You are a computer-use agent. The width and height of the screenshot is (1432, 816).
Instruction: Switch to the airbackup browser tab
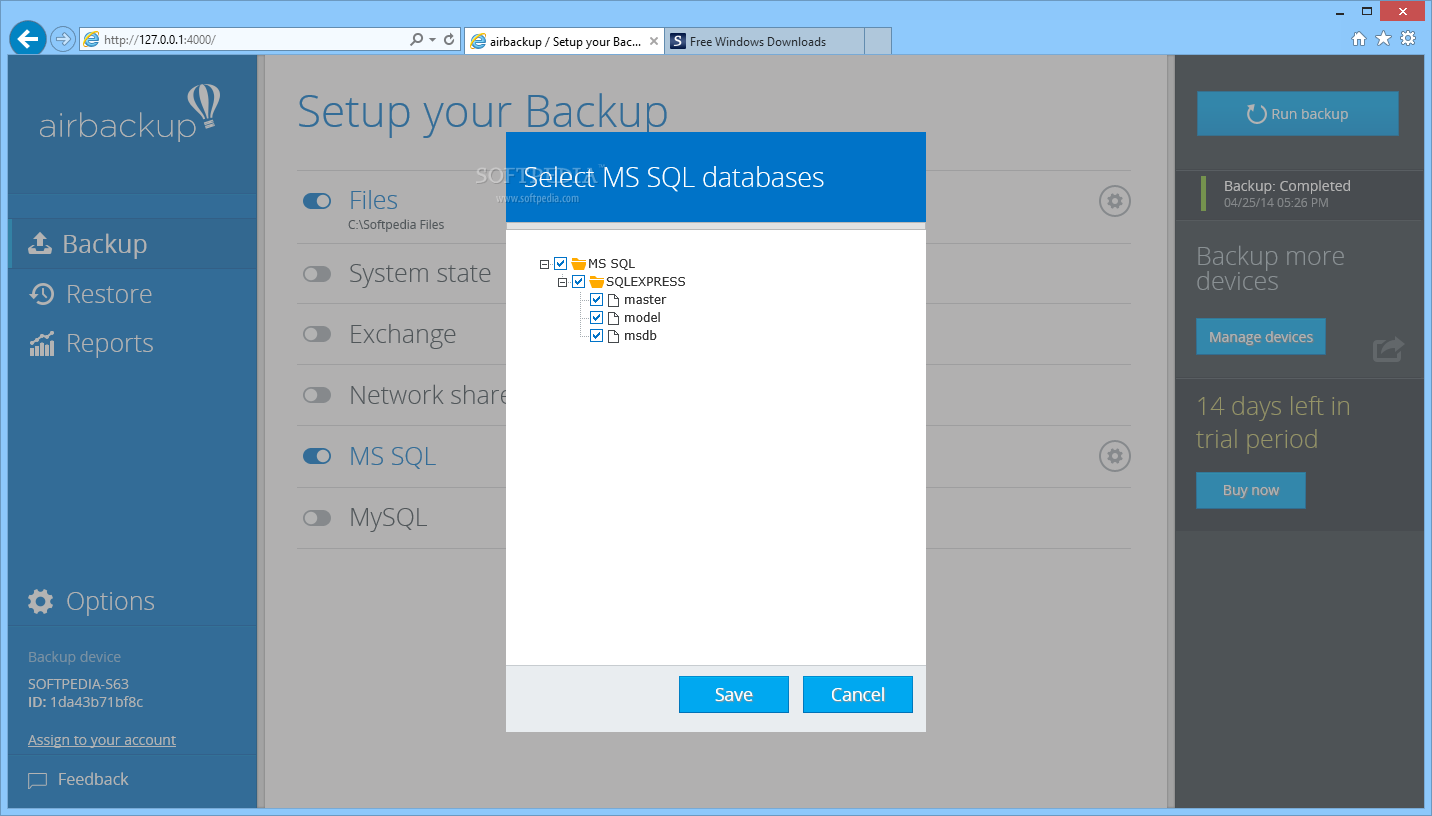tap(564, 41)
